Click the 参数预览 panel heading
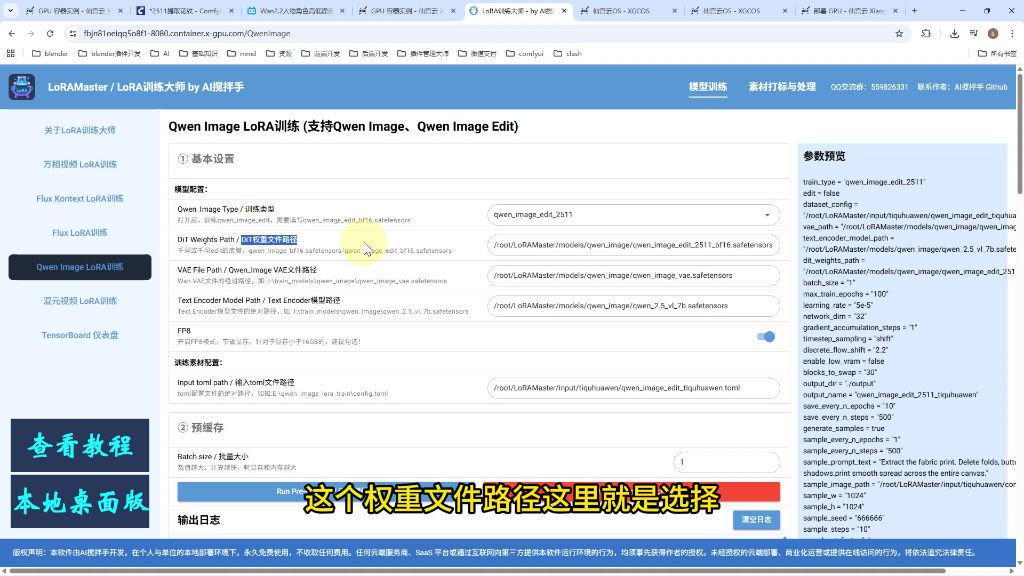The image size is (1024, 576). click(x=824, y=156)
